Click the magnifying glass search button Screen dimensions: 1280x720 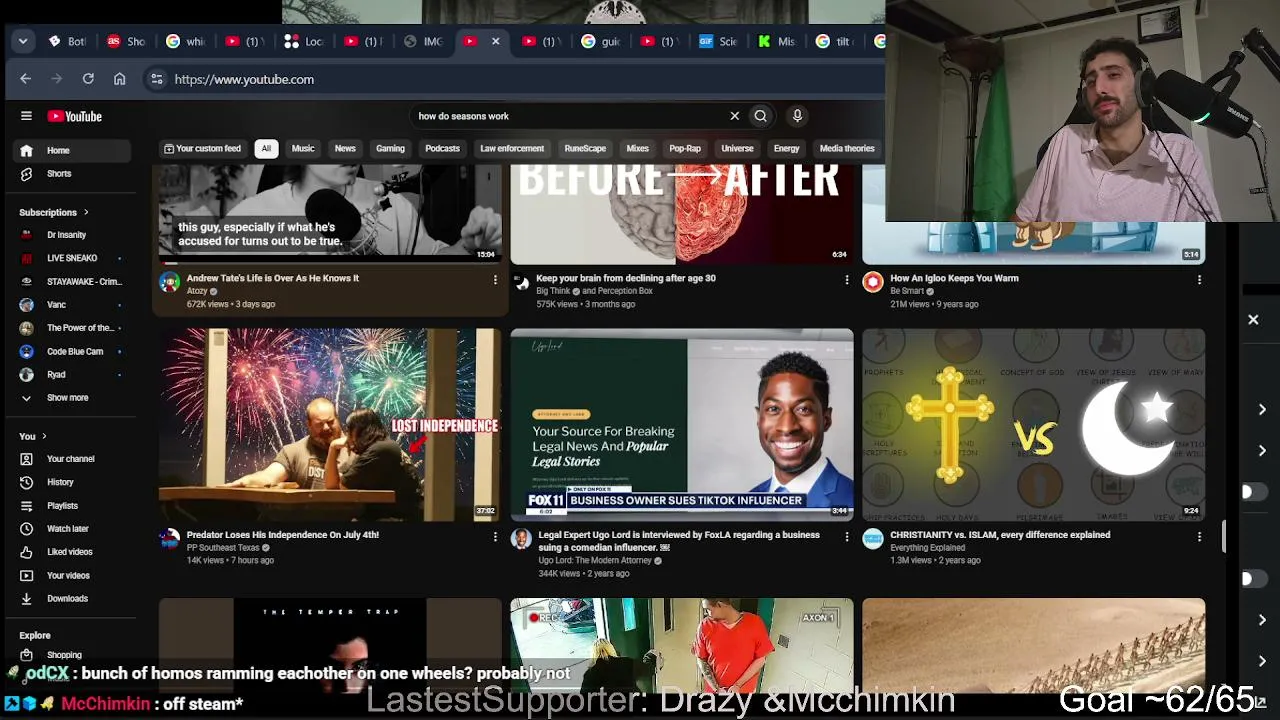[x=761, y=116]
